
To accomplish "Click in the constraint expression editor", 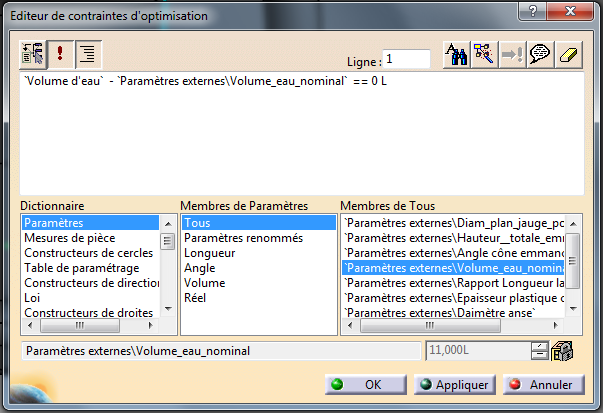I will tap(302, 133).
